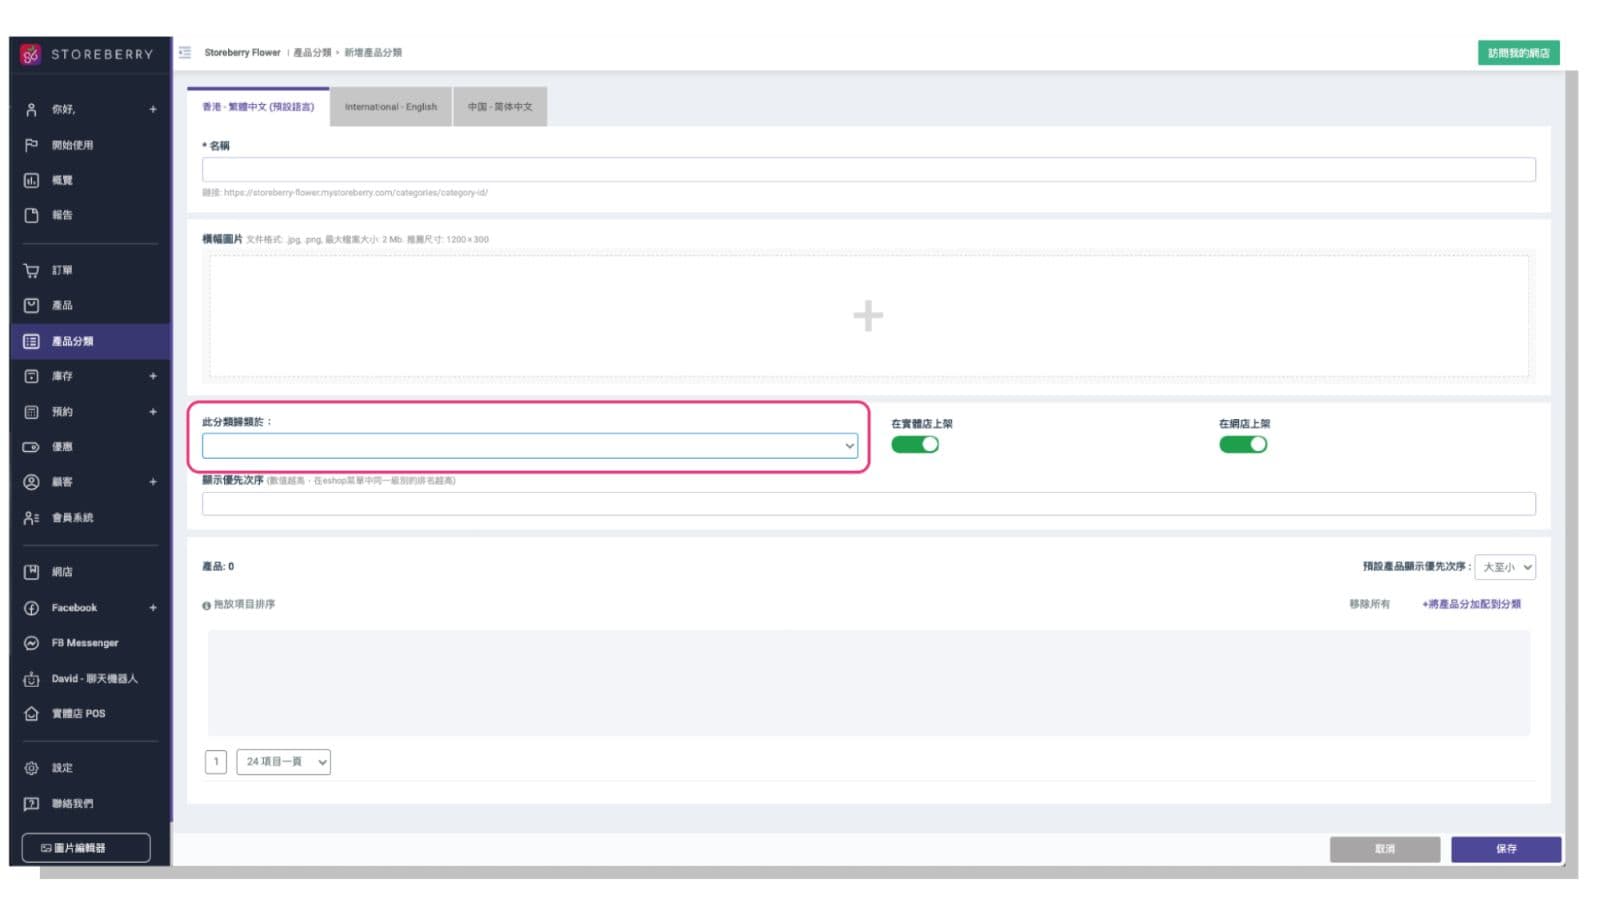The width and height of the screenshot is (1599, 899).
Task: Open 訂單 via the cart icon
Action: click(x=31, y=270)
